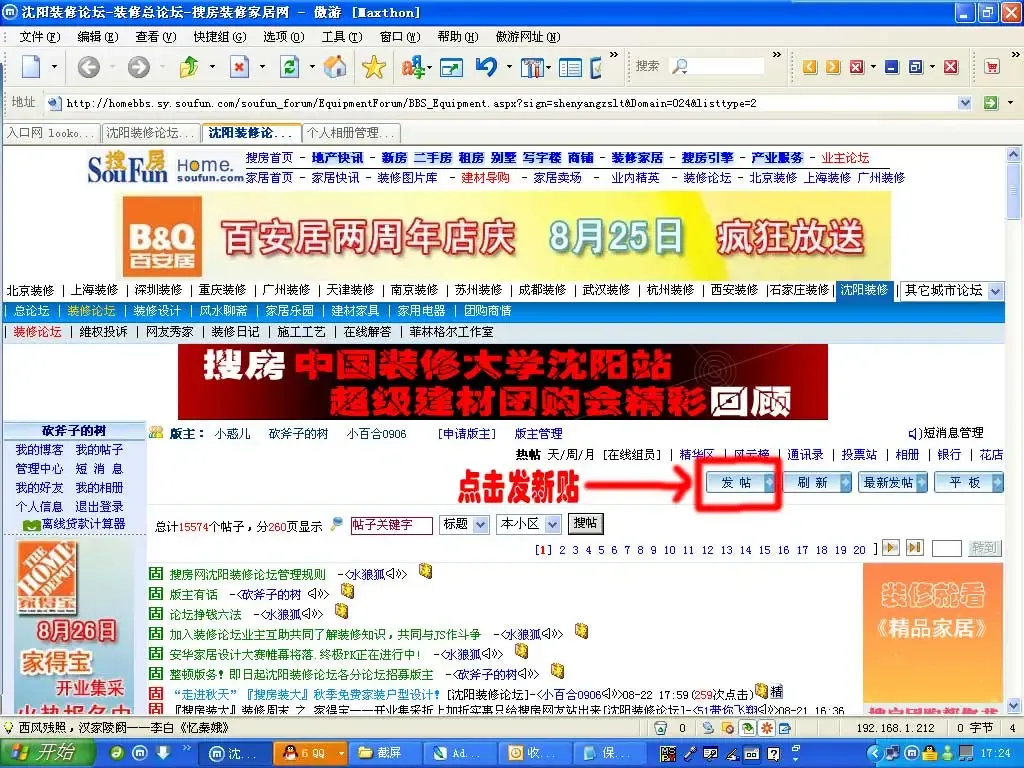The width and height of the screenshot is (1024, 768).
Task: Open the dropdown arrow beside refresh icon
Action: (x=312, y=67)
